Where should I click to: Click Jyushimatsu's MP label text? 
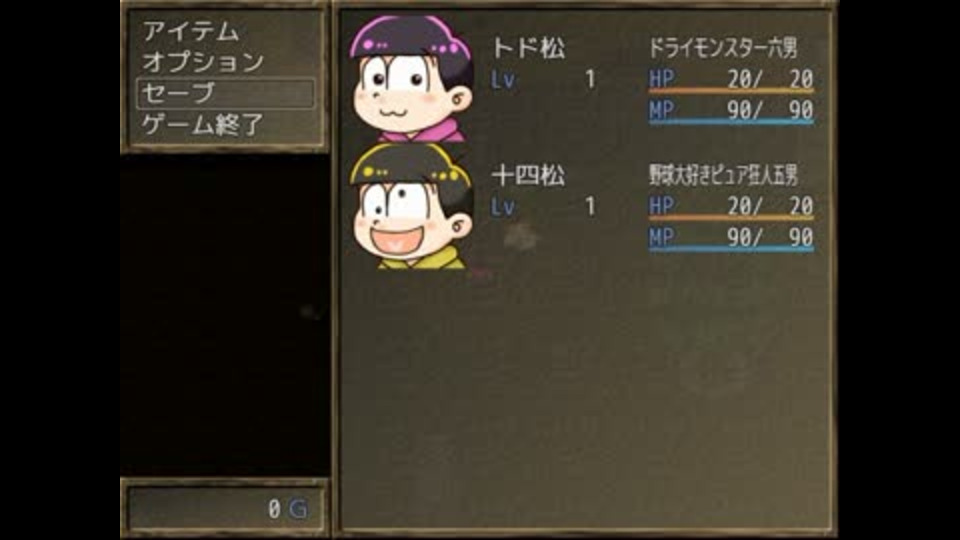point(662,238)
